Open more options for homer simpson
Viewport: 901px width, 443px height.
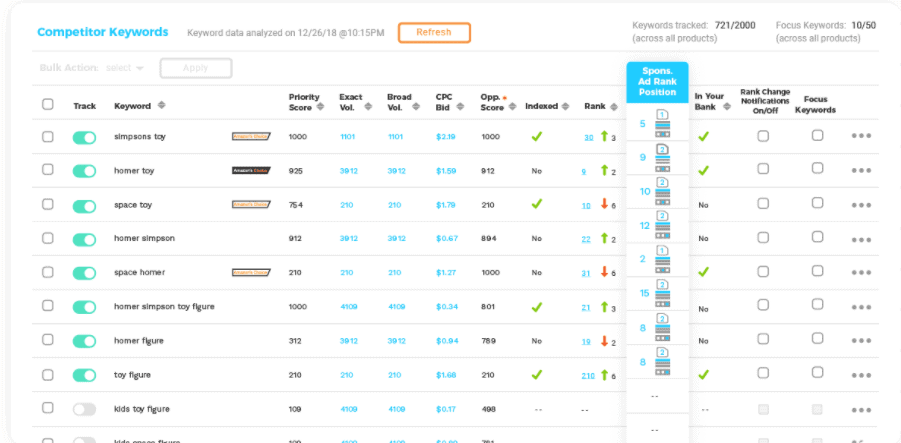861,240
